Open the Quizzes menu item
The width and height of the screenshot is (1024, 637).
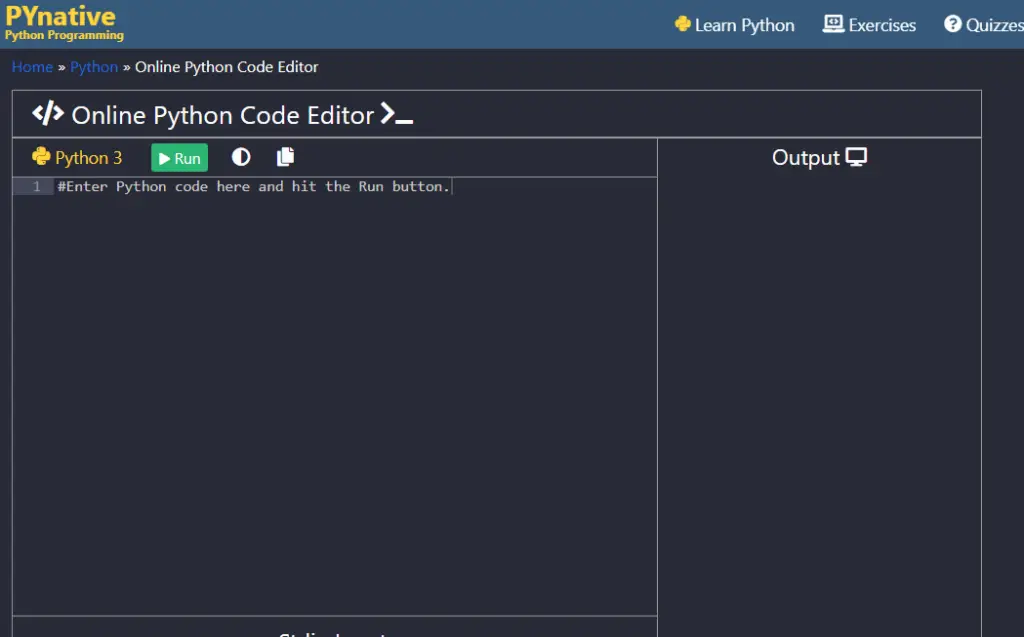[x=984, y=25]
